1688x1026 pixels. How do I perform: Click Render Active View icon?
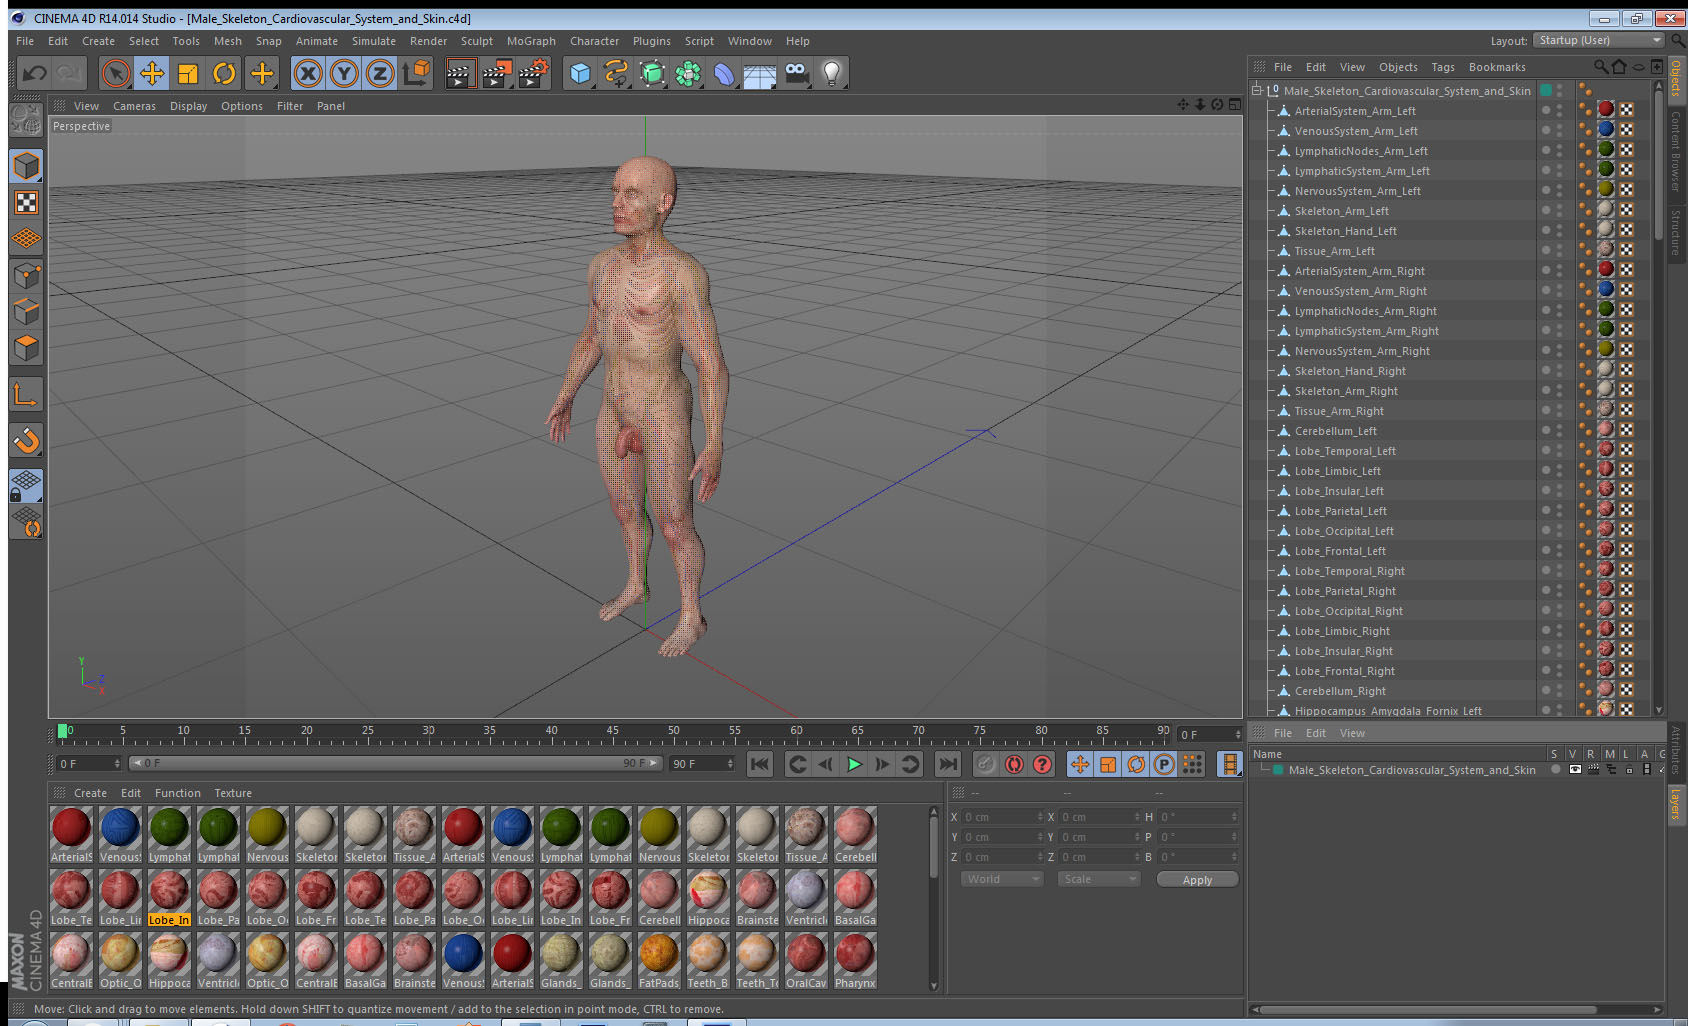coord(460,73)
